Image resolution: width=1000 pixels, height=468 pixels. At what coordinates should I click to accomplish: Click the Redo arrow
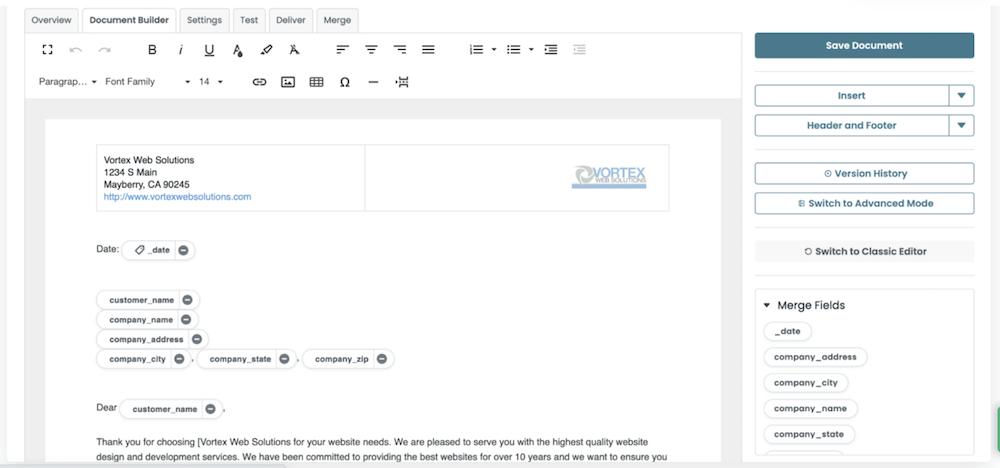[x=104, y=50]
